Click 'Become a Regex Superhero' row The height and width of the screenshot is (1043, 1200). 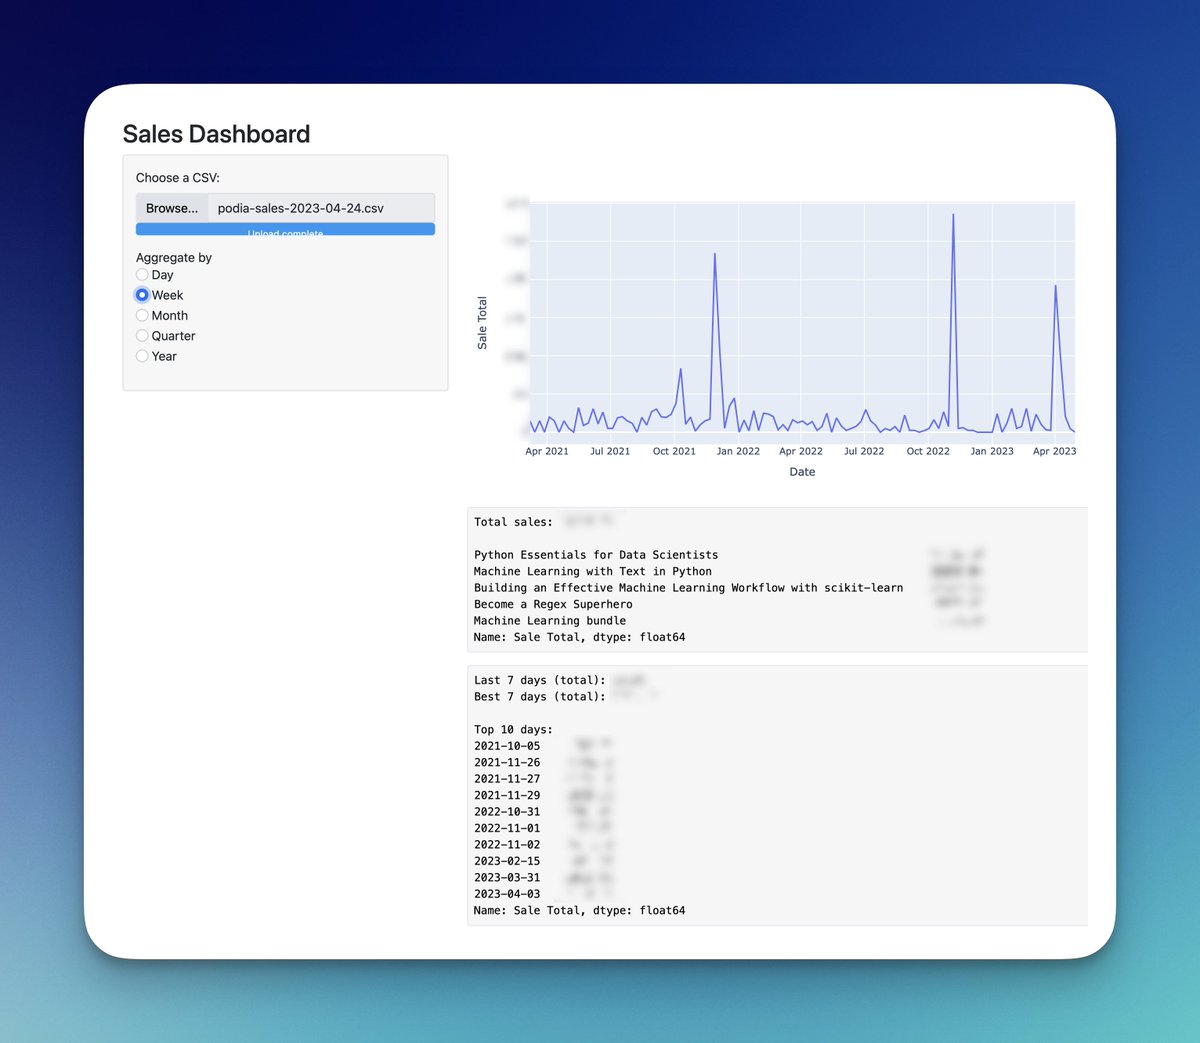(553, 604)
